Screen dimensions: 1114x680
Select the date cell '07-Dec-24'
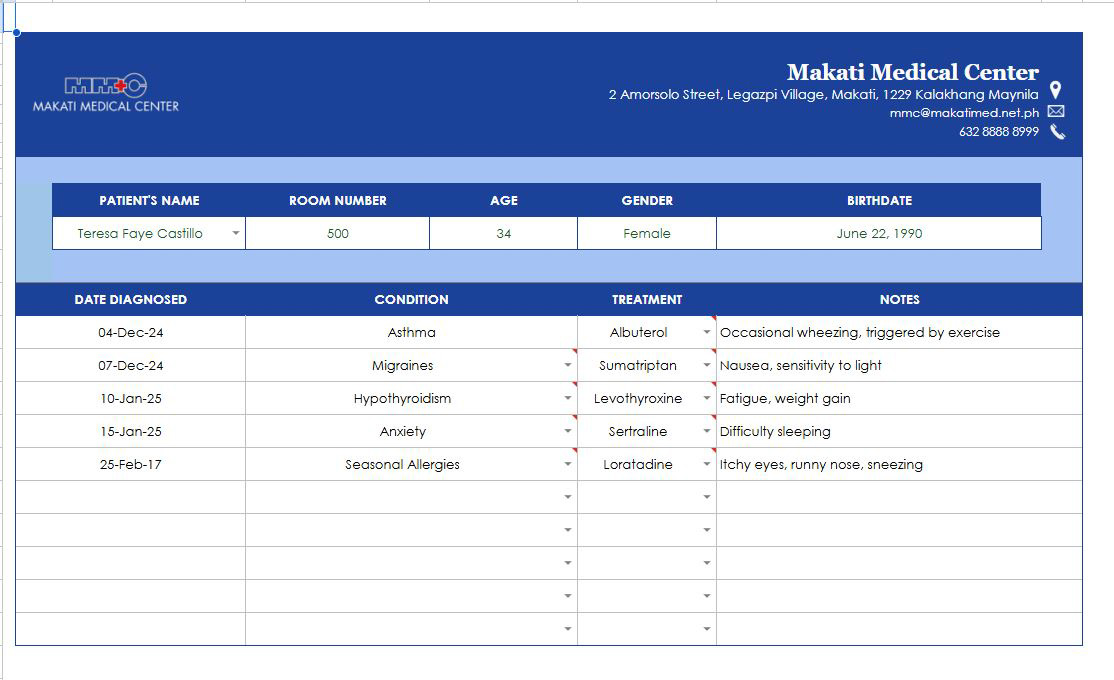[x=131, y=365]
